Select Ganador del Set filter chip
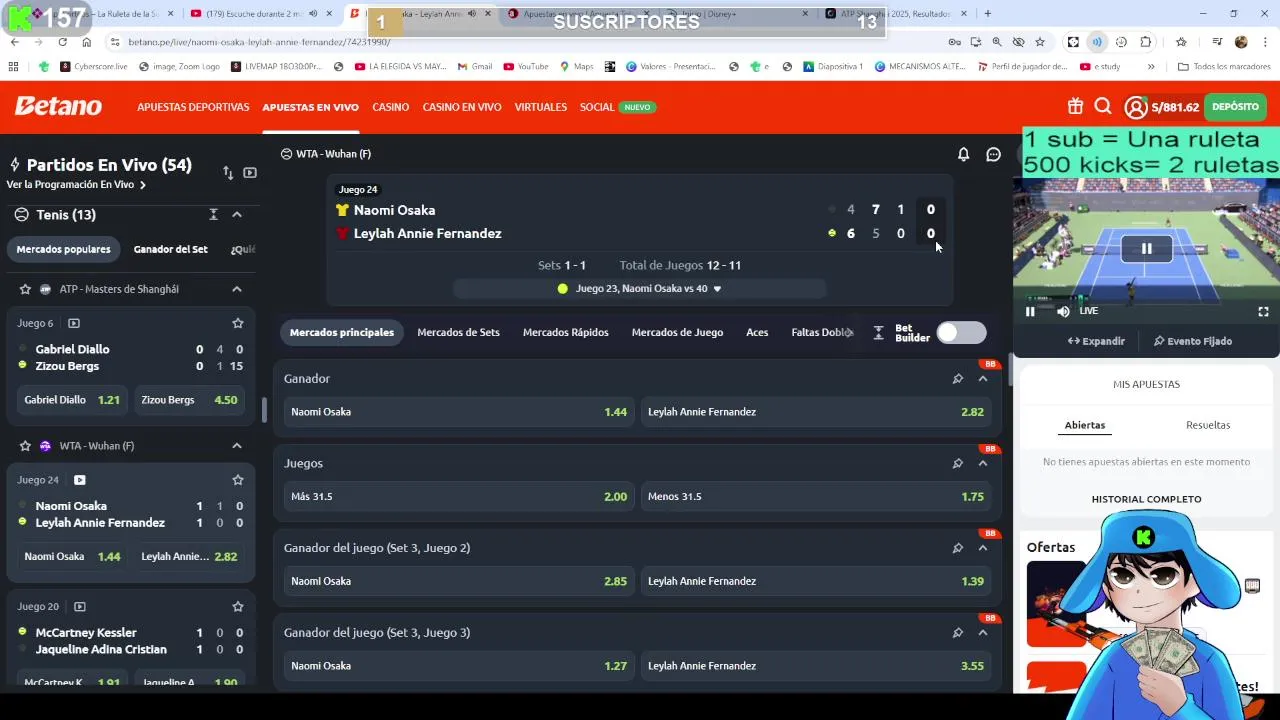 (x=171, y=249)
